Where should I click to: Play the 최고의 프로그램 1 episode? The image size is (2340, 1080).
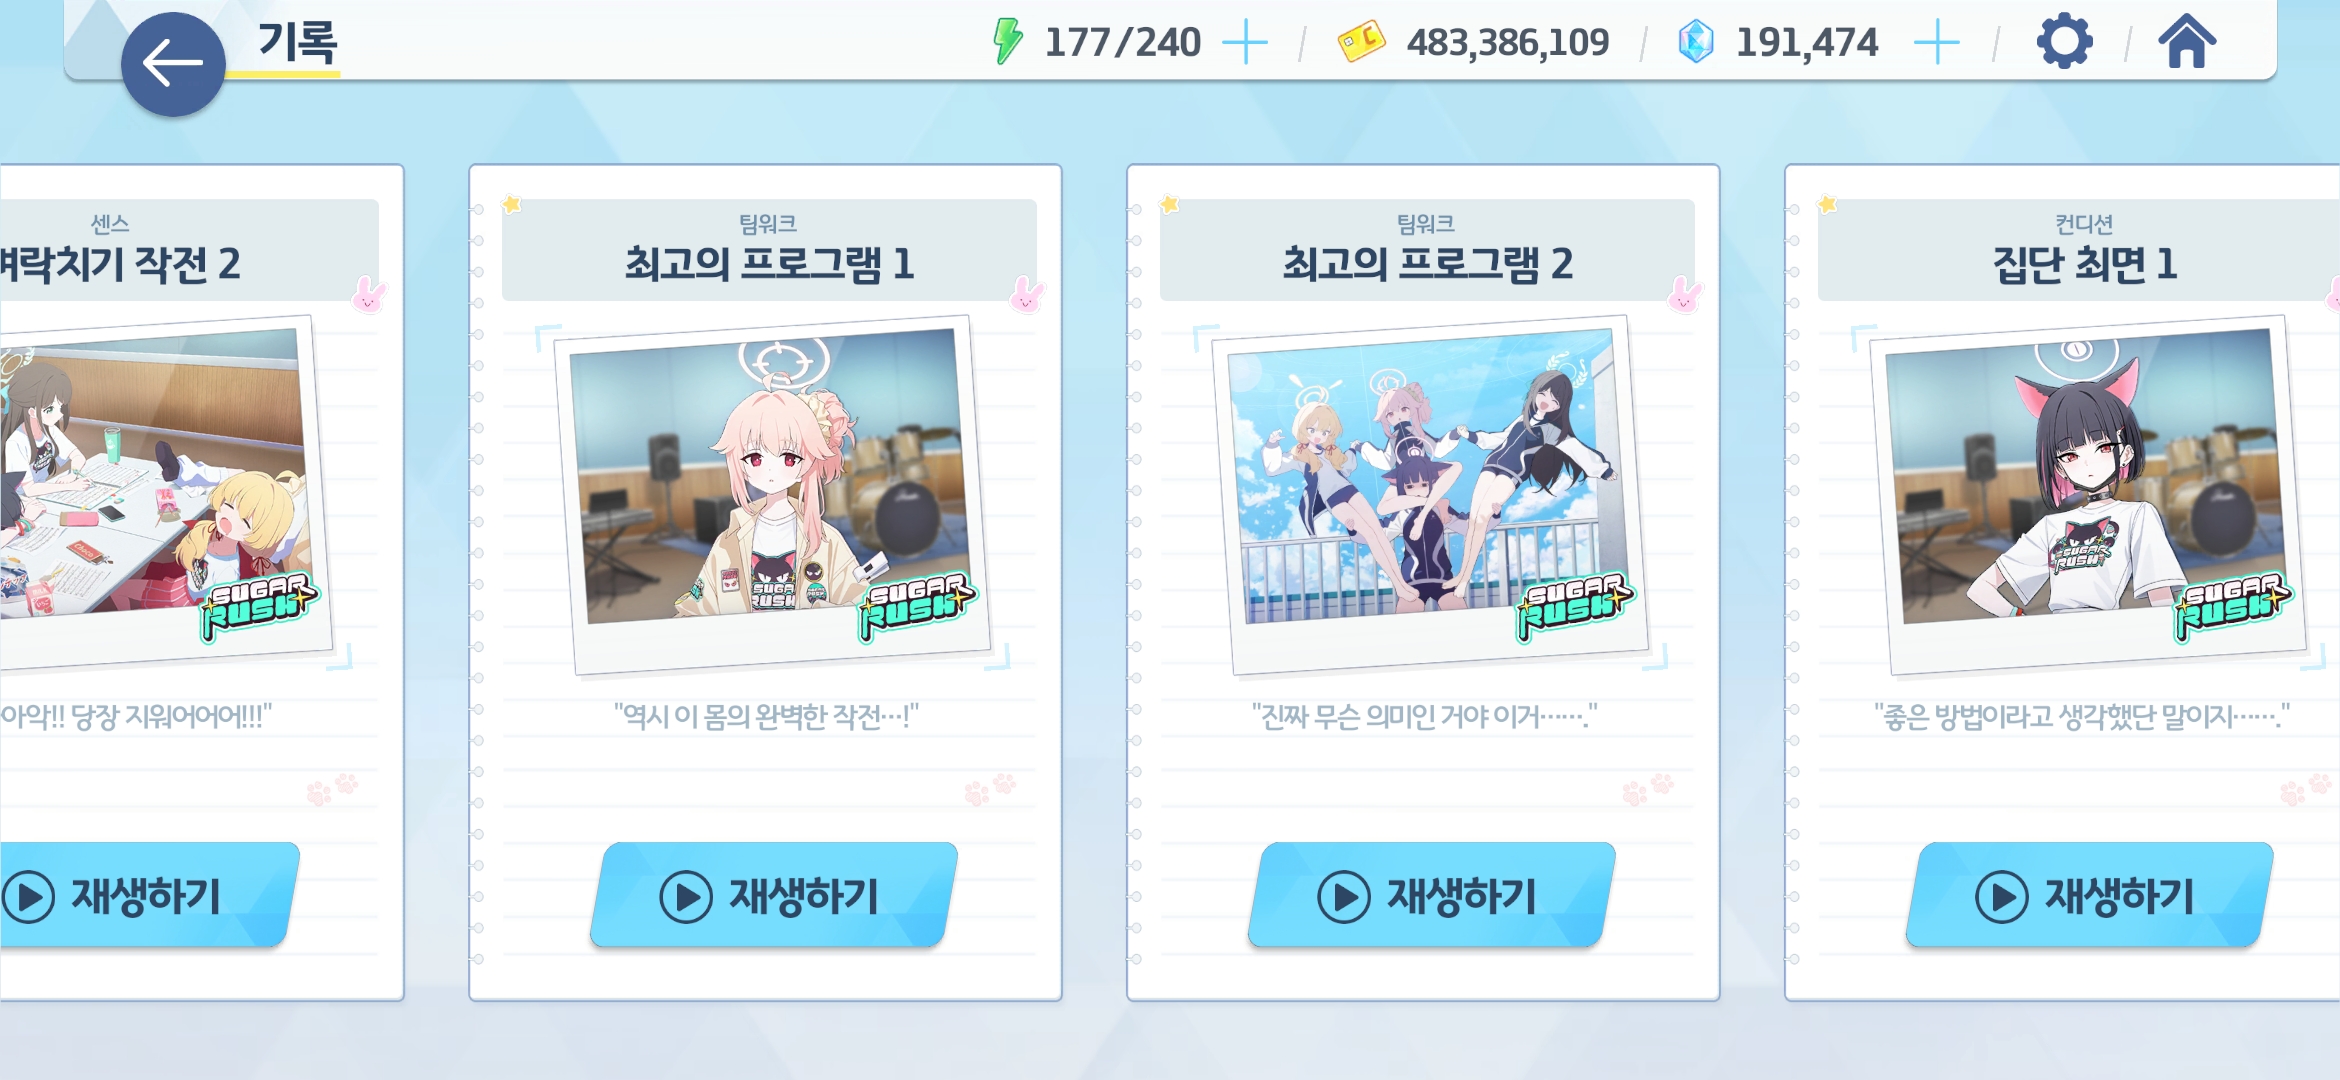[x=773, y=895]
